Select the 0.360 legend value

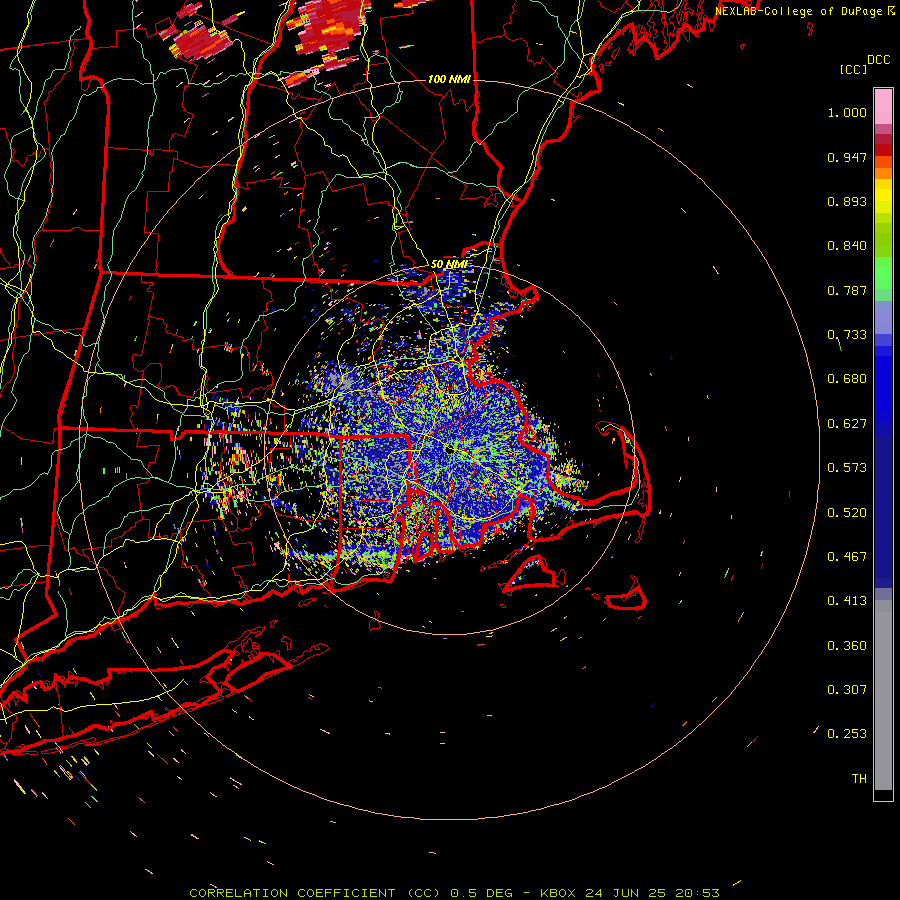[847, 646]
